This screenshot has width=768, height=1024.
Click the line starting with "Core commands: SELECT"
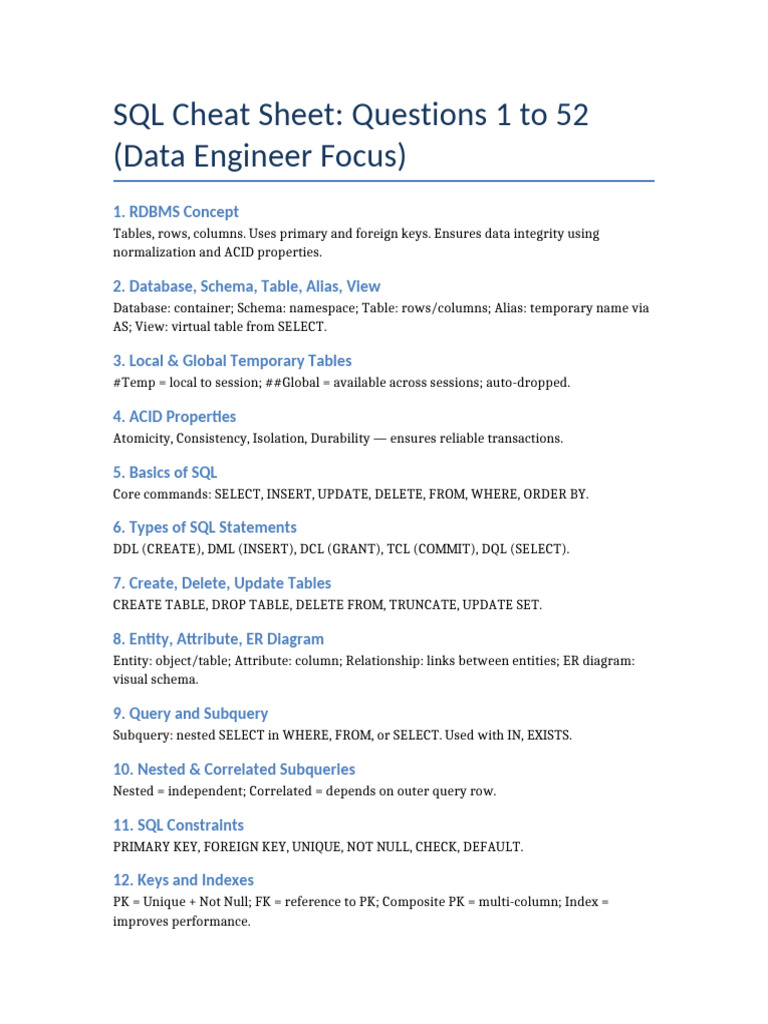pyautogui.click(x=351, y=494)
